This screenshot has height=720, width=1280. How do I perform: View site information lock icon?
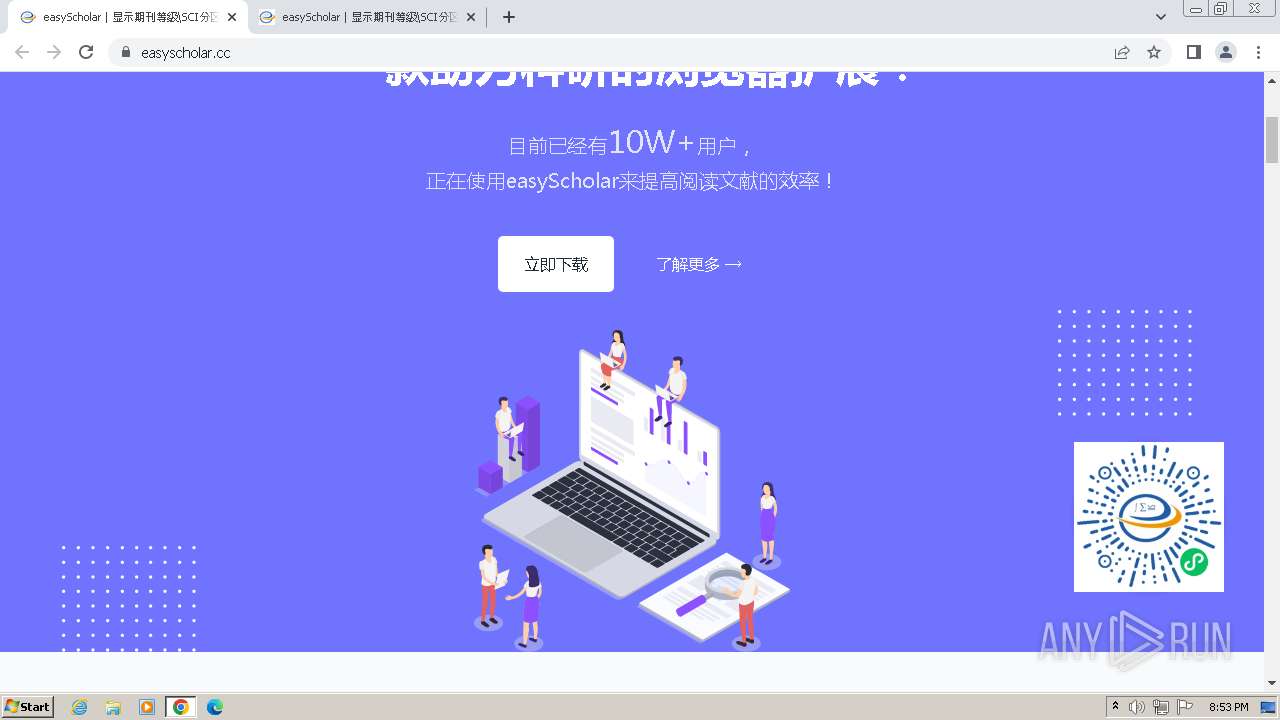[125, 52]
